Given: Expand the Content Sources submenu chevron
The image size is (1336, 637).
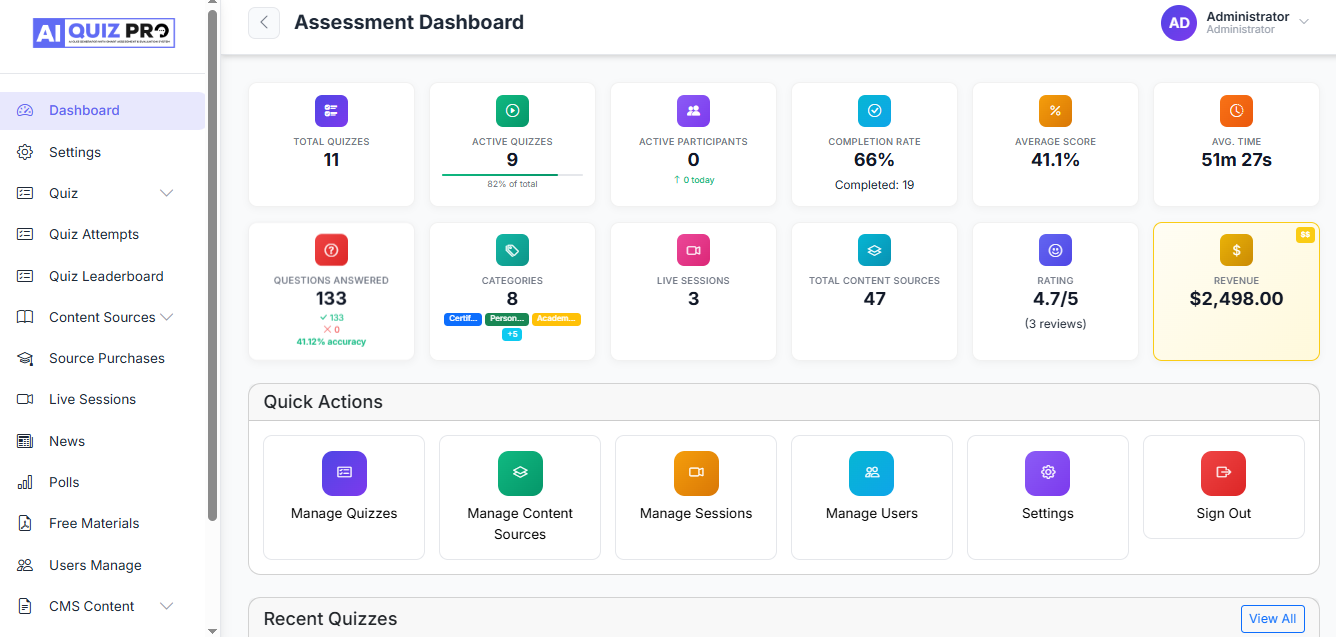Looking at the screenshot, I should (x=167, y=317).
